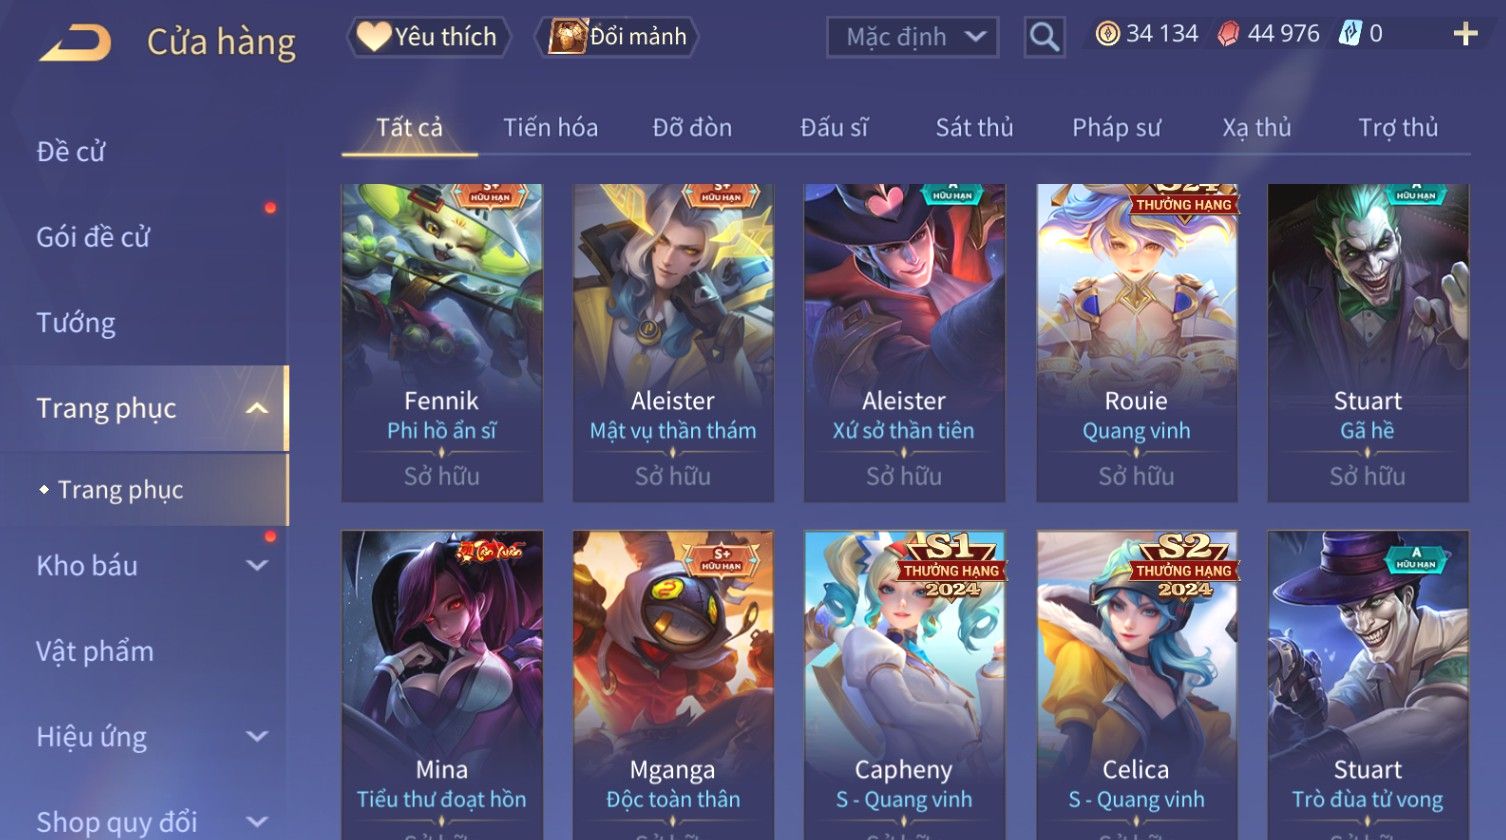Open Tướng in the sidebar
Viewport: 1506px width, 840px height.
[76, 323]
